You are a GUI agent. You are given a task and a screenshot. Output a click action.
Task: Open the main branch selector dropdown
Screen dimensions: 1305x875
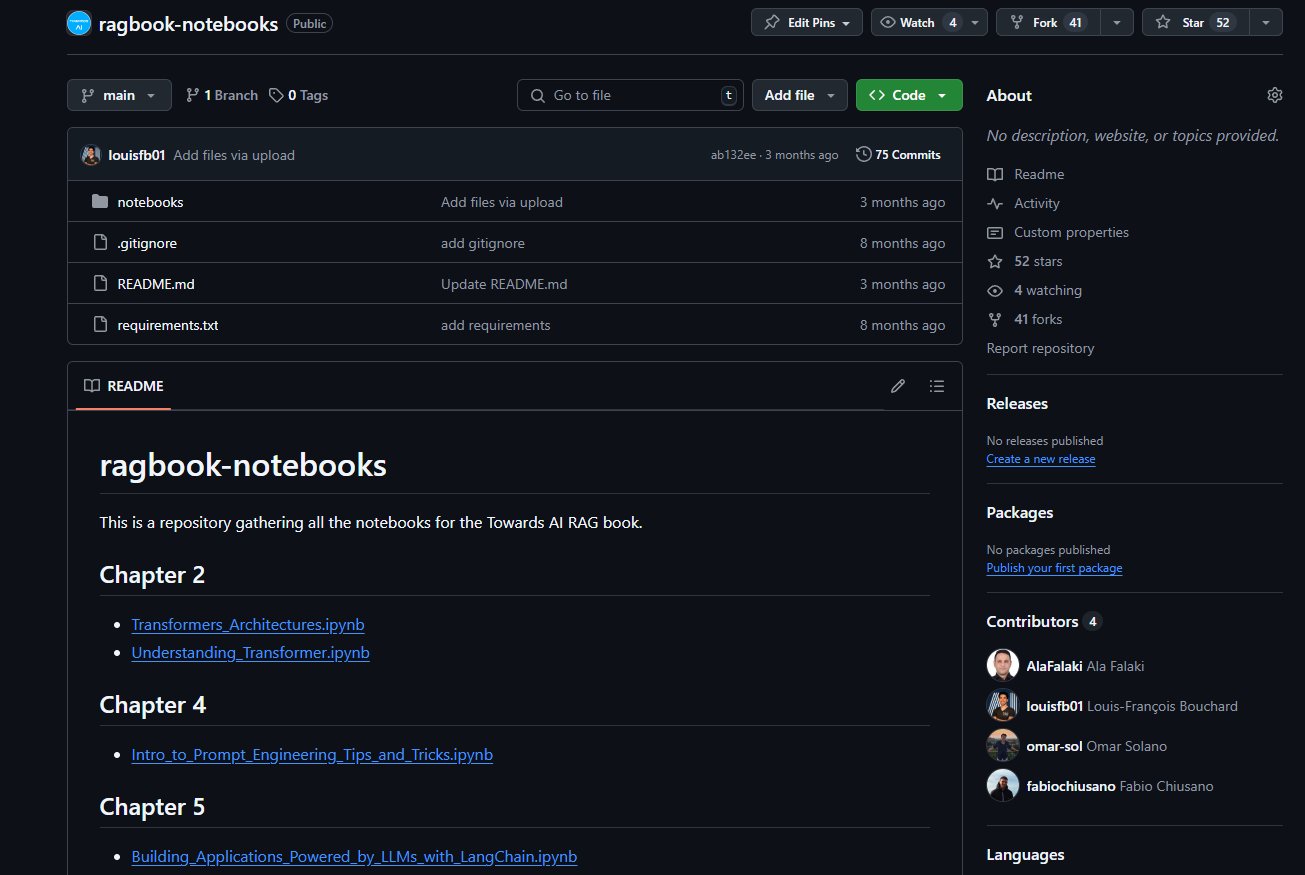point(119,95)
